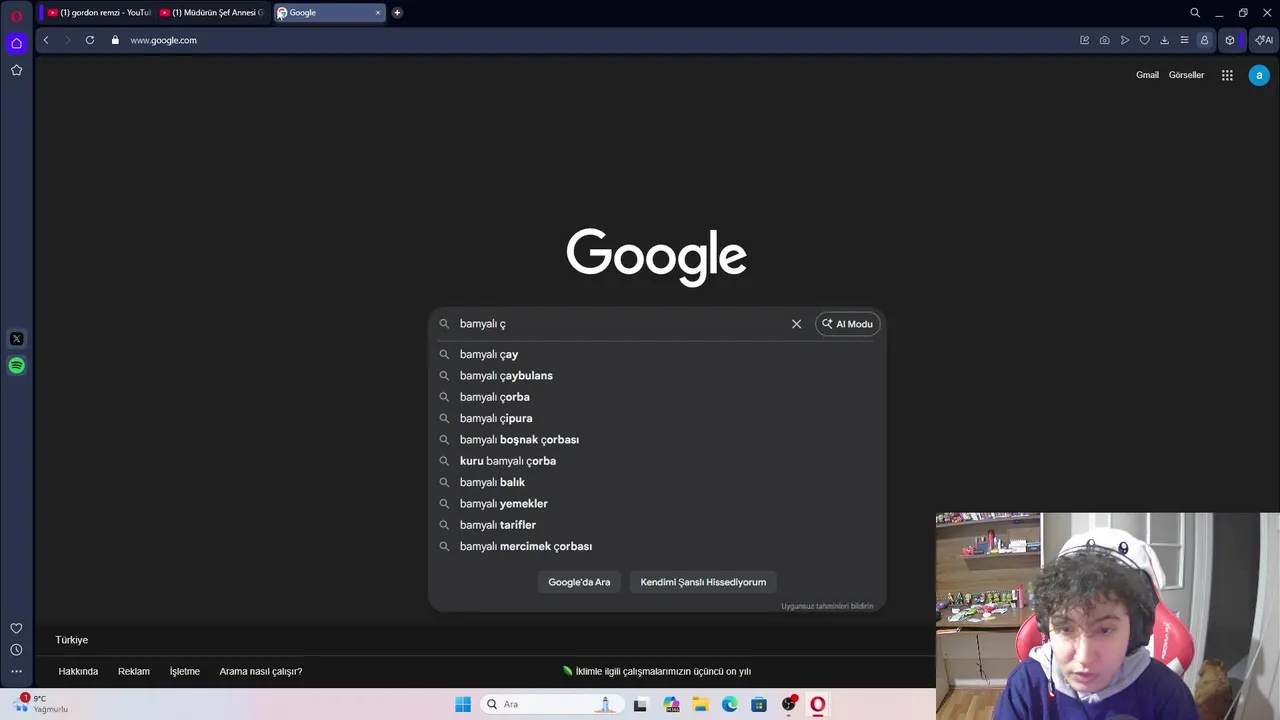Close the Google tab
Image resolution: width=1280 pixels, height=720 pixels.
coord(378,13)
